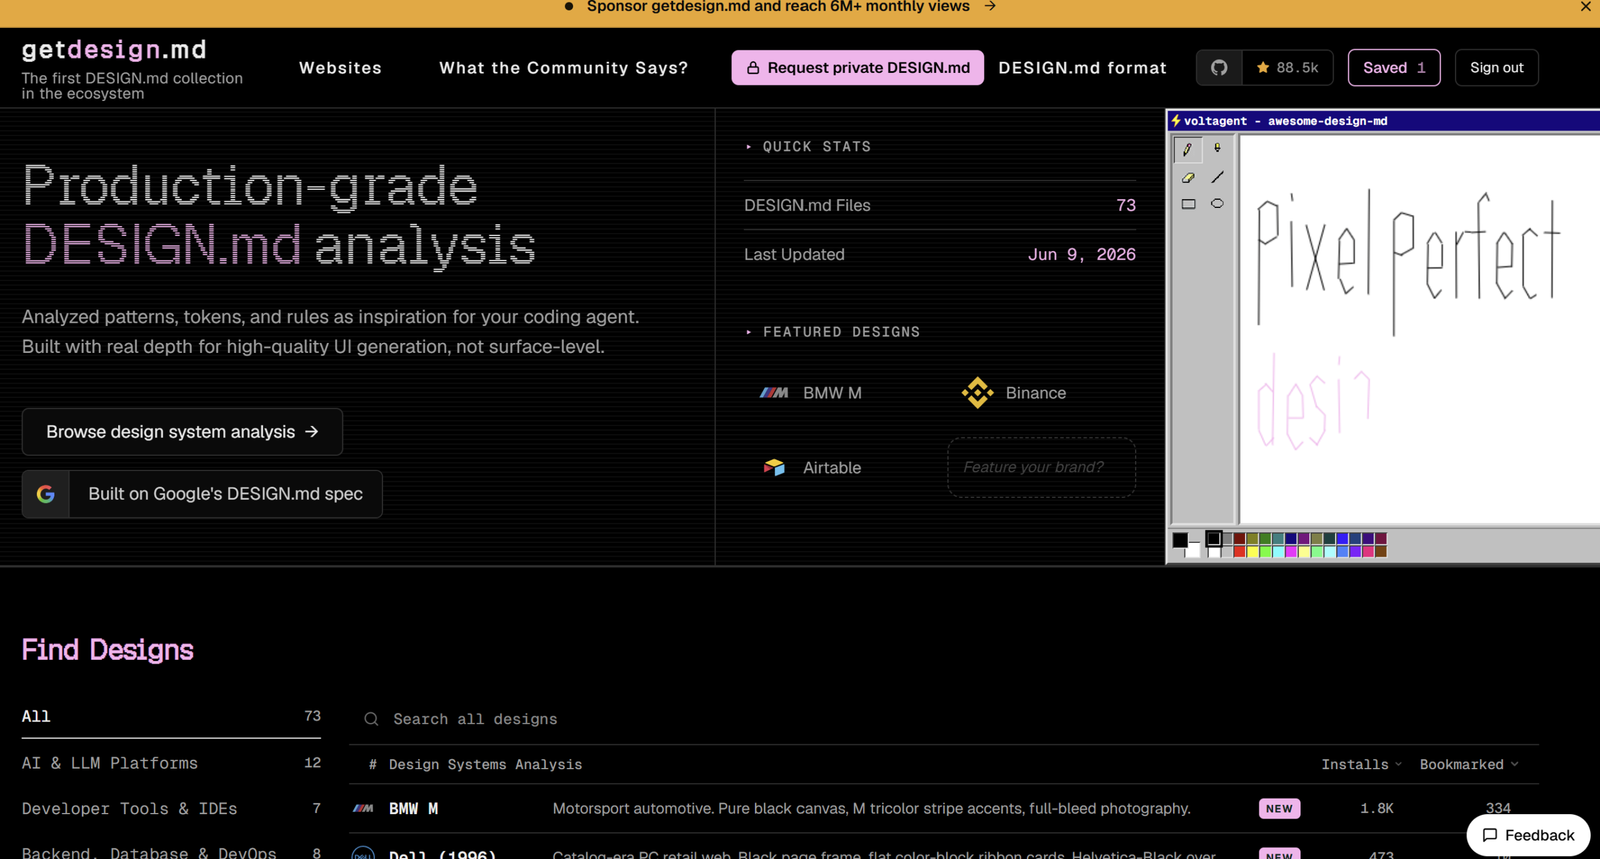Click the BMW M featured logo
This screenshot has width=1600, height=859.
click(774, 393)
